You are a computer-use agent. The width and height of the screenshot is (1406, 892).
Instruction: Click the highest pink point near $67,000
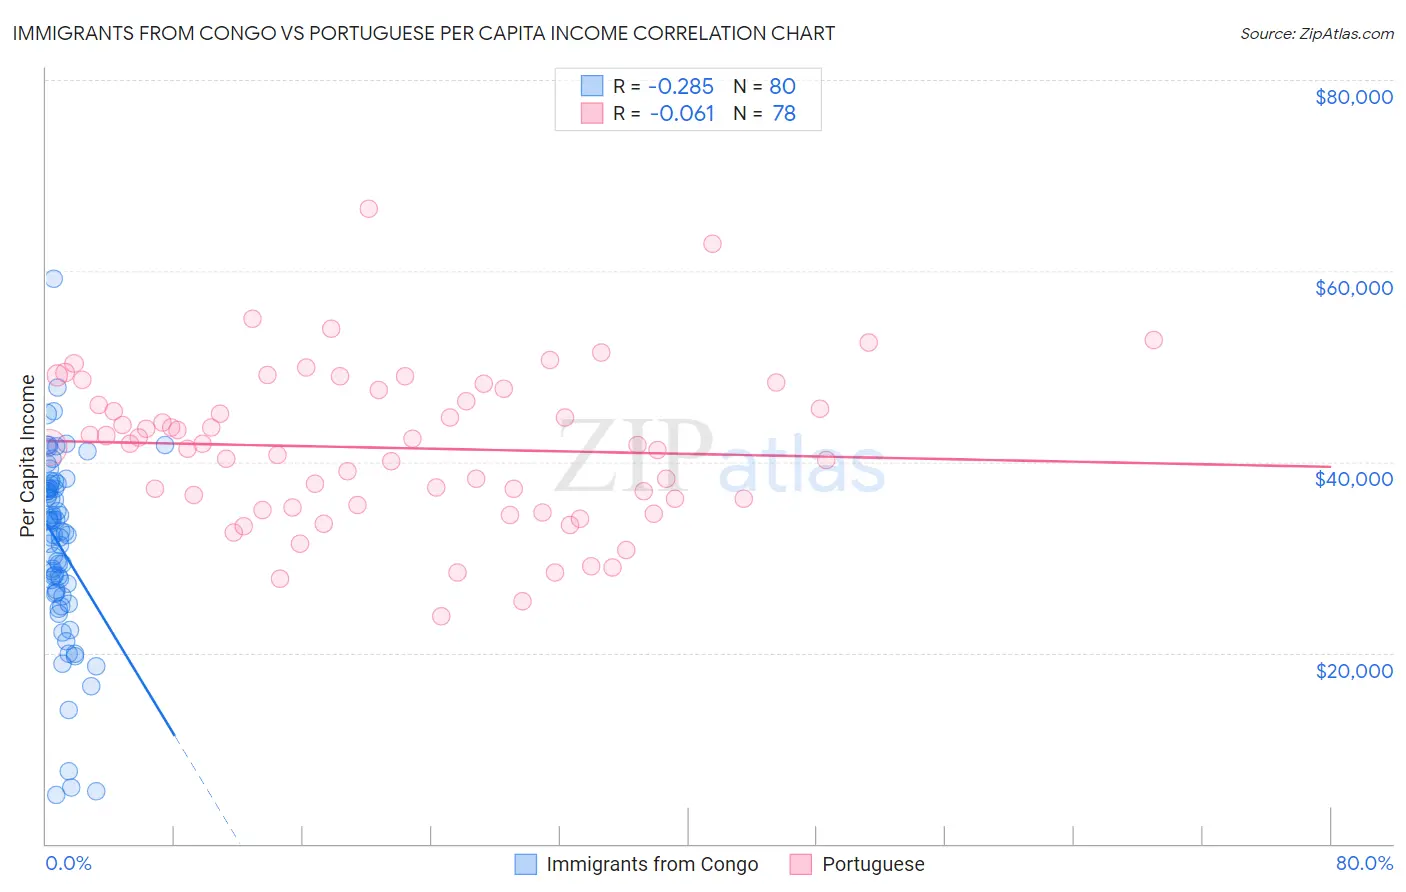(x=368, y=208)
